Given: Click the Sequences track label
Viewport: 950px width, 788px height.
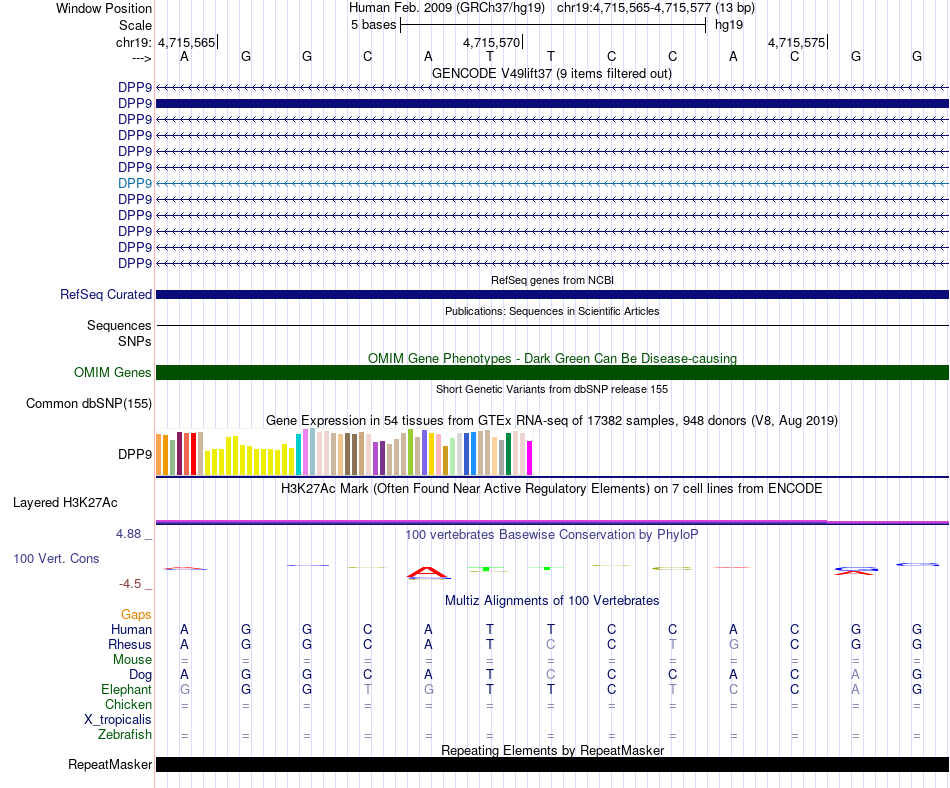Looking at the screenshot, I should click(119, 325).
